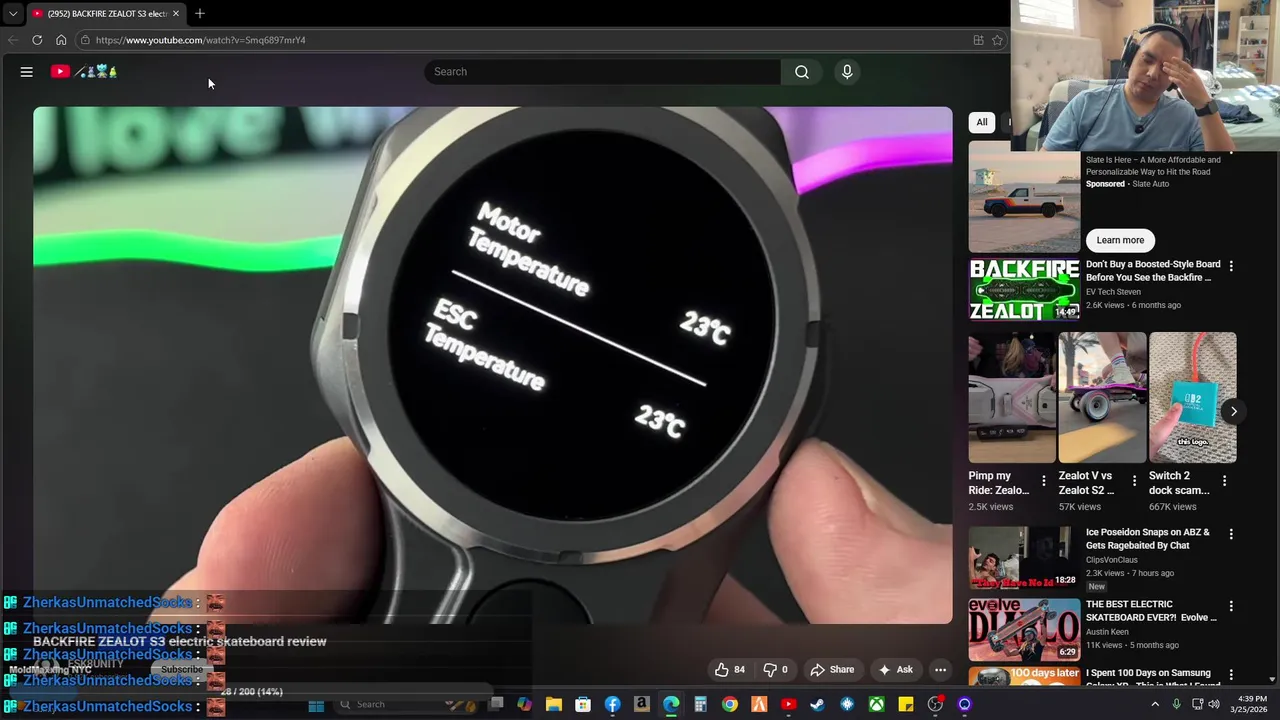Start voice search with microphone icon
Viewport: 1280px width, 720px height.
pos(847,72)
